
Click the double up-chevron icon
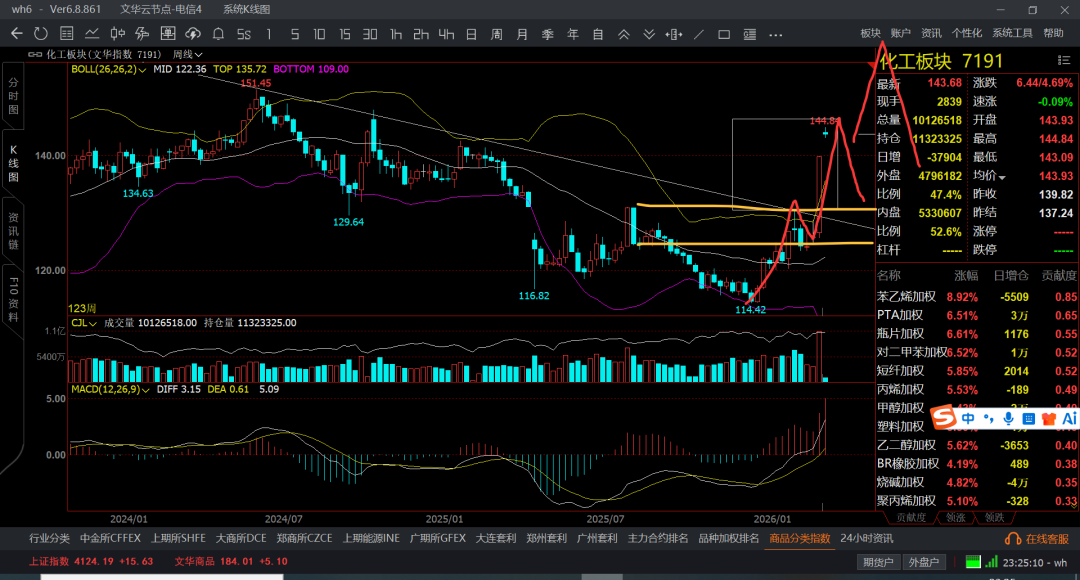[x=623, y=34]
